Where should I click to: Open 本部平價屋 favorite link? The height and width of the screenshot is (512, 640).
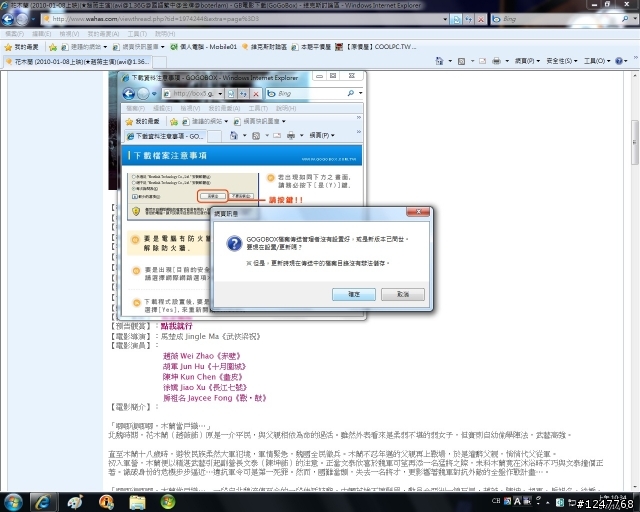pyautogui.click(x=311, y=47)
